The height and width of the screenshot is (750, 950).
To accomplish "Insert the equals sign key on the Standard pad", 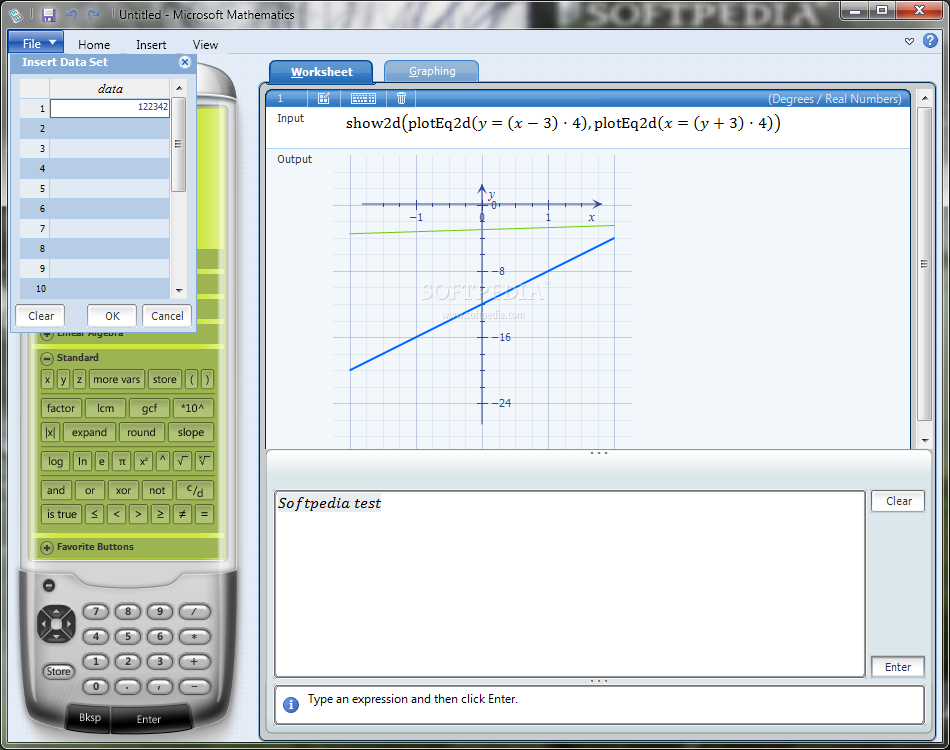I will (x=204, y=514).
